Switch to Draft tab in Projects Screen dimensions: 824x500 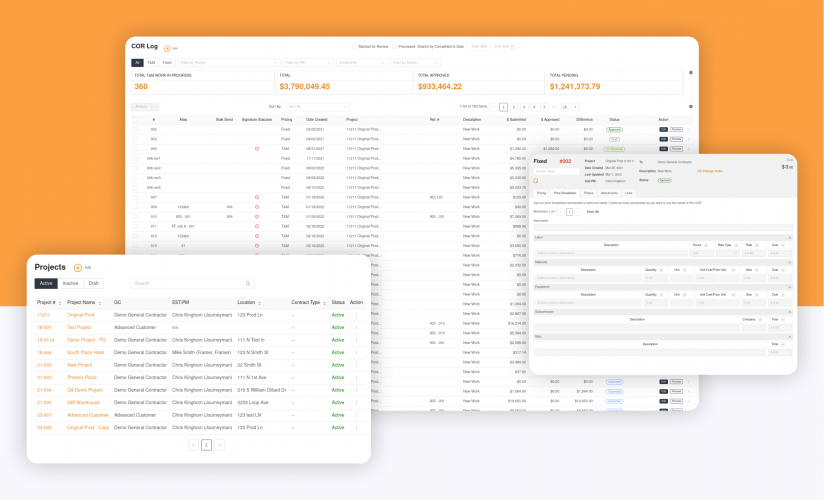pyautogui.click(x=94, y=283)
